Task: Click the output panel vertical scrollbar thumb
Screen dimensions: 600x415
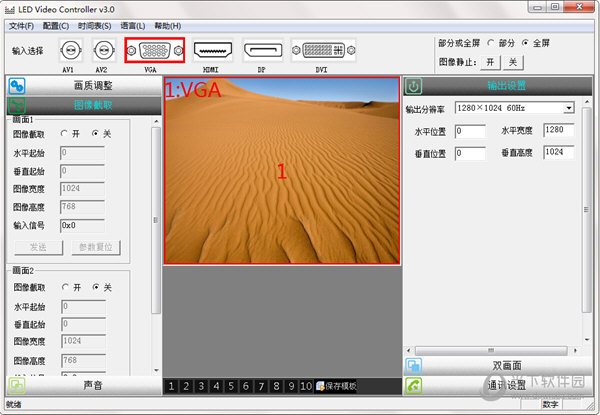Action: click(587, 210)
